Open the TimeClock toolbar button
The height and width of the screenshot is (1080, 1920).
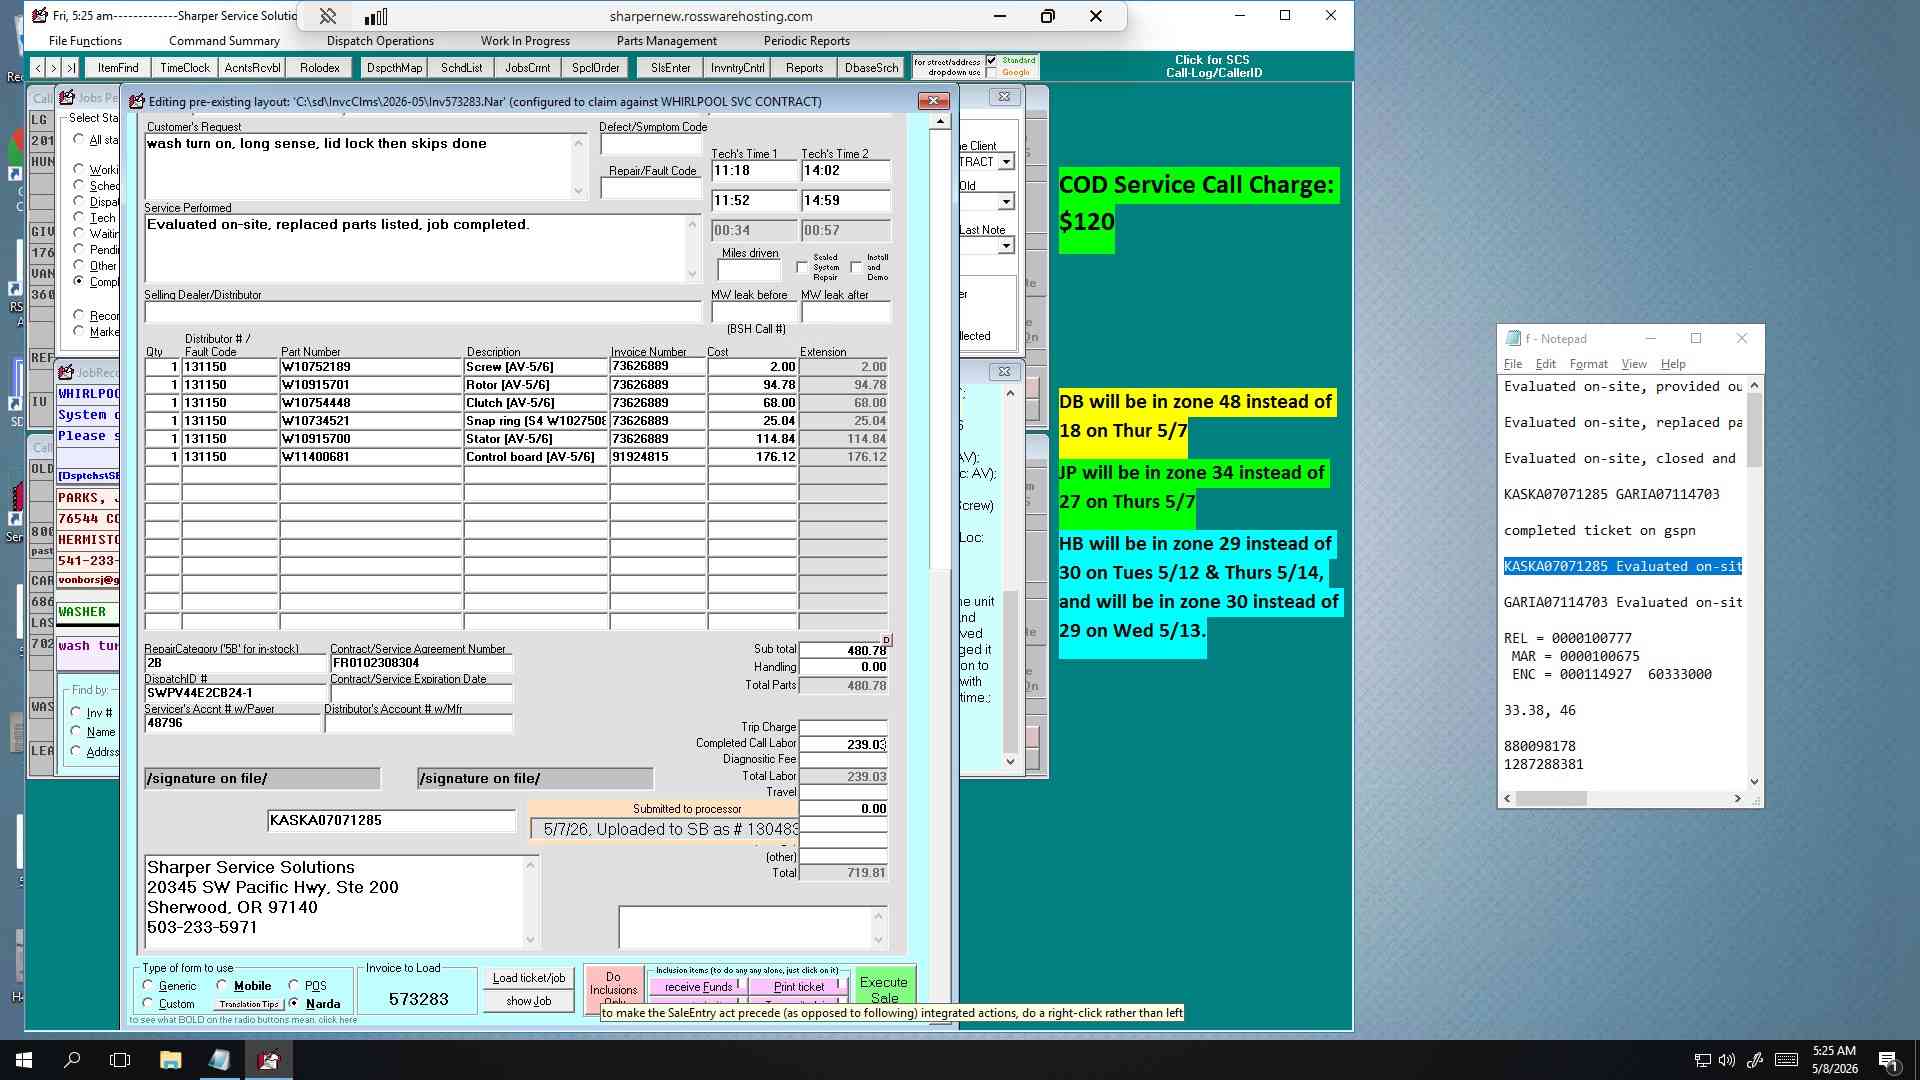point(185,68)
